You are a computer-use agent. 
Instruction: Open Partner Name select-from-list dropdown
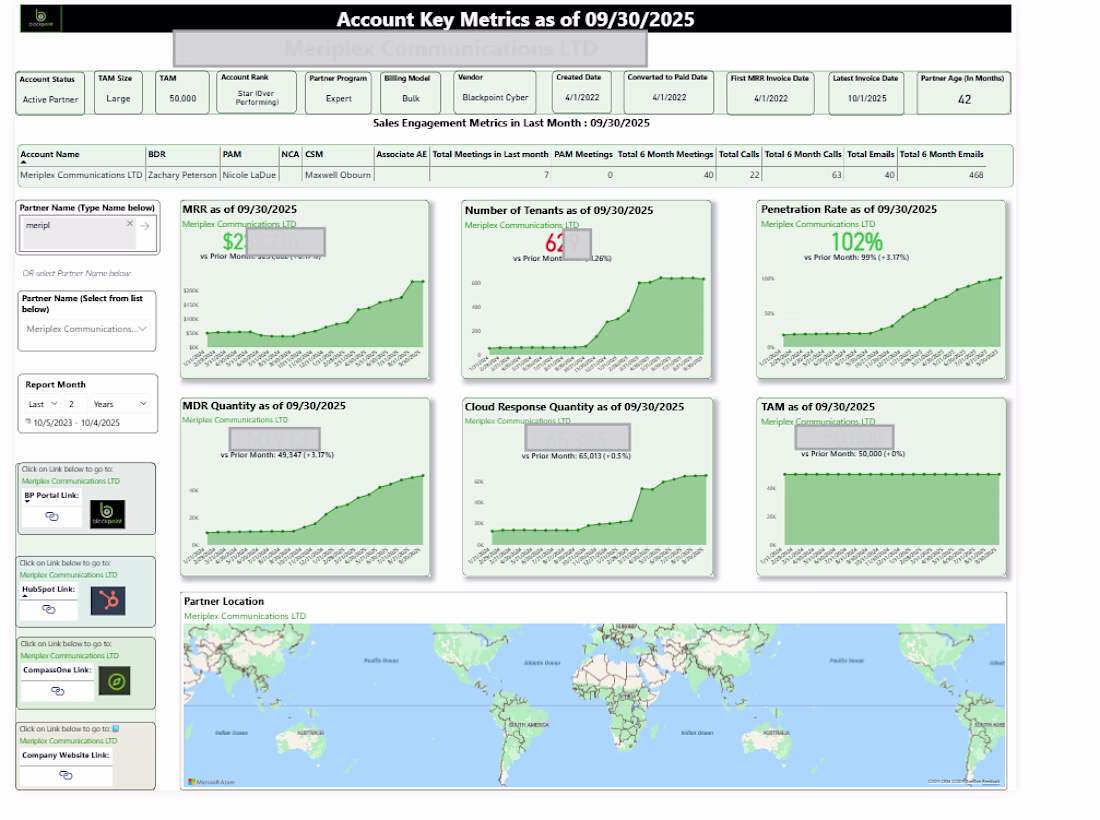click(86, 328)
